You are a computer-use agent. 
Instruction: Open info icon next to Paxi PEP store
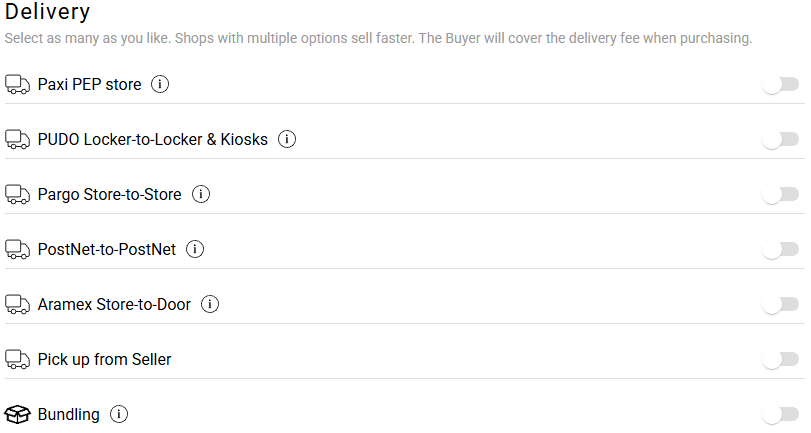pyautogui.click(x=160, y=84)
